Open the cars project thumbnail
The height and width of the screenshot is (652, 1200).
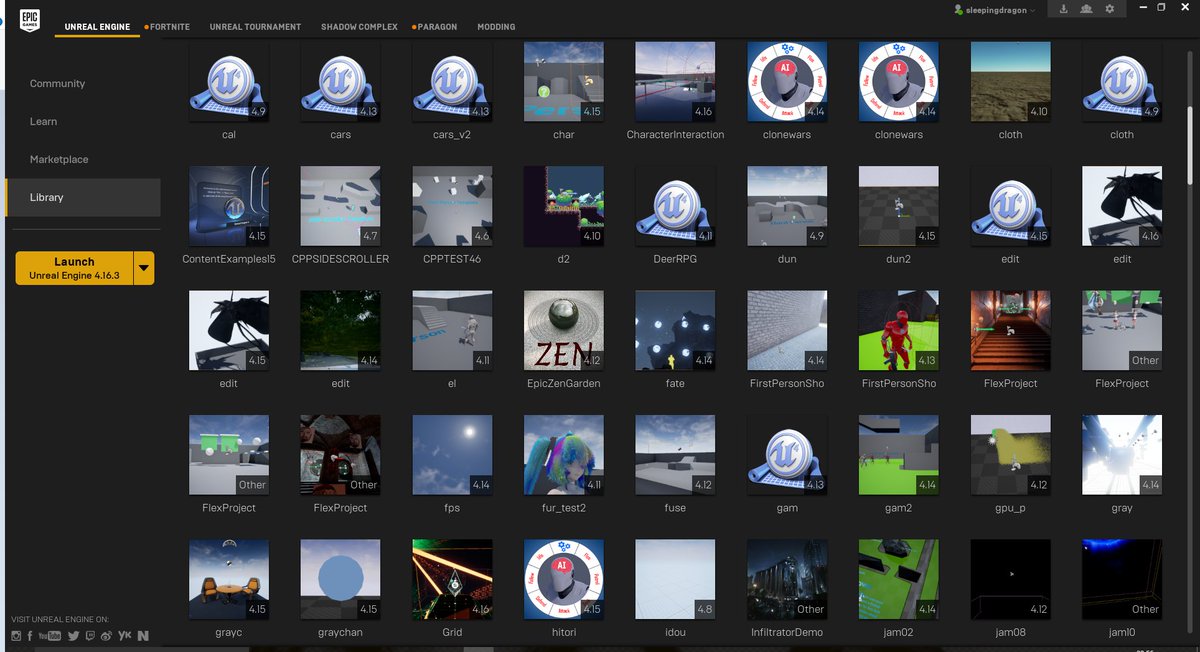[340, 82]
